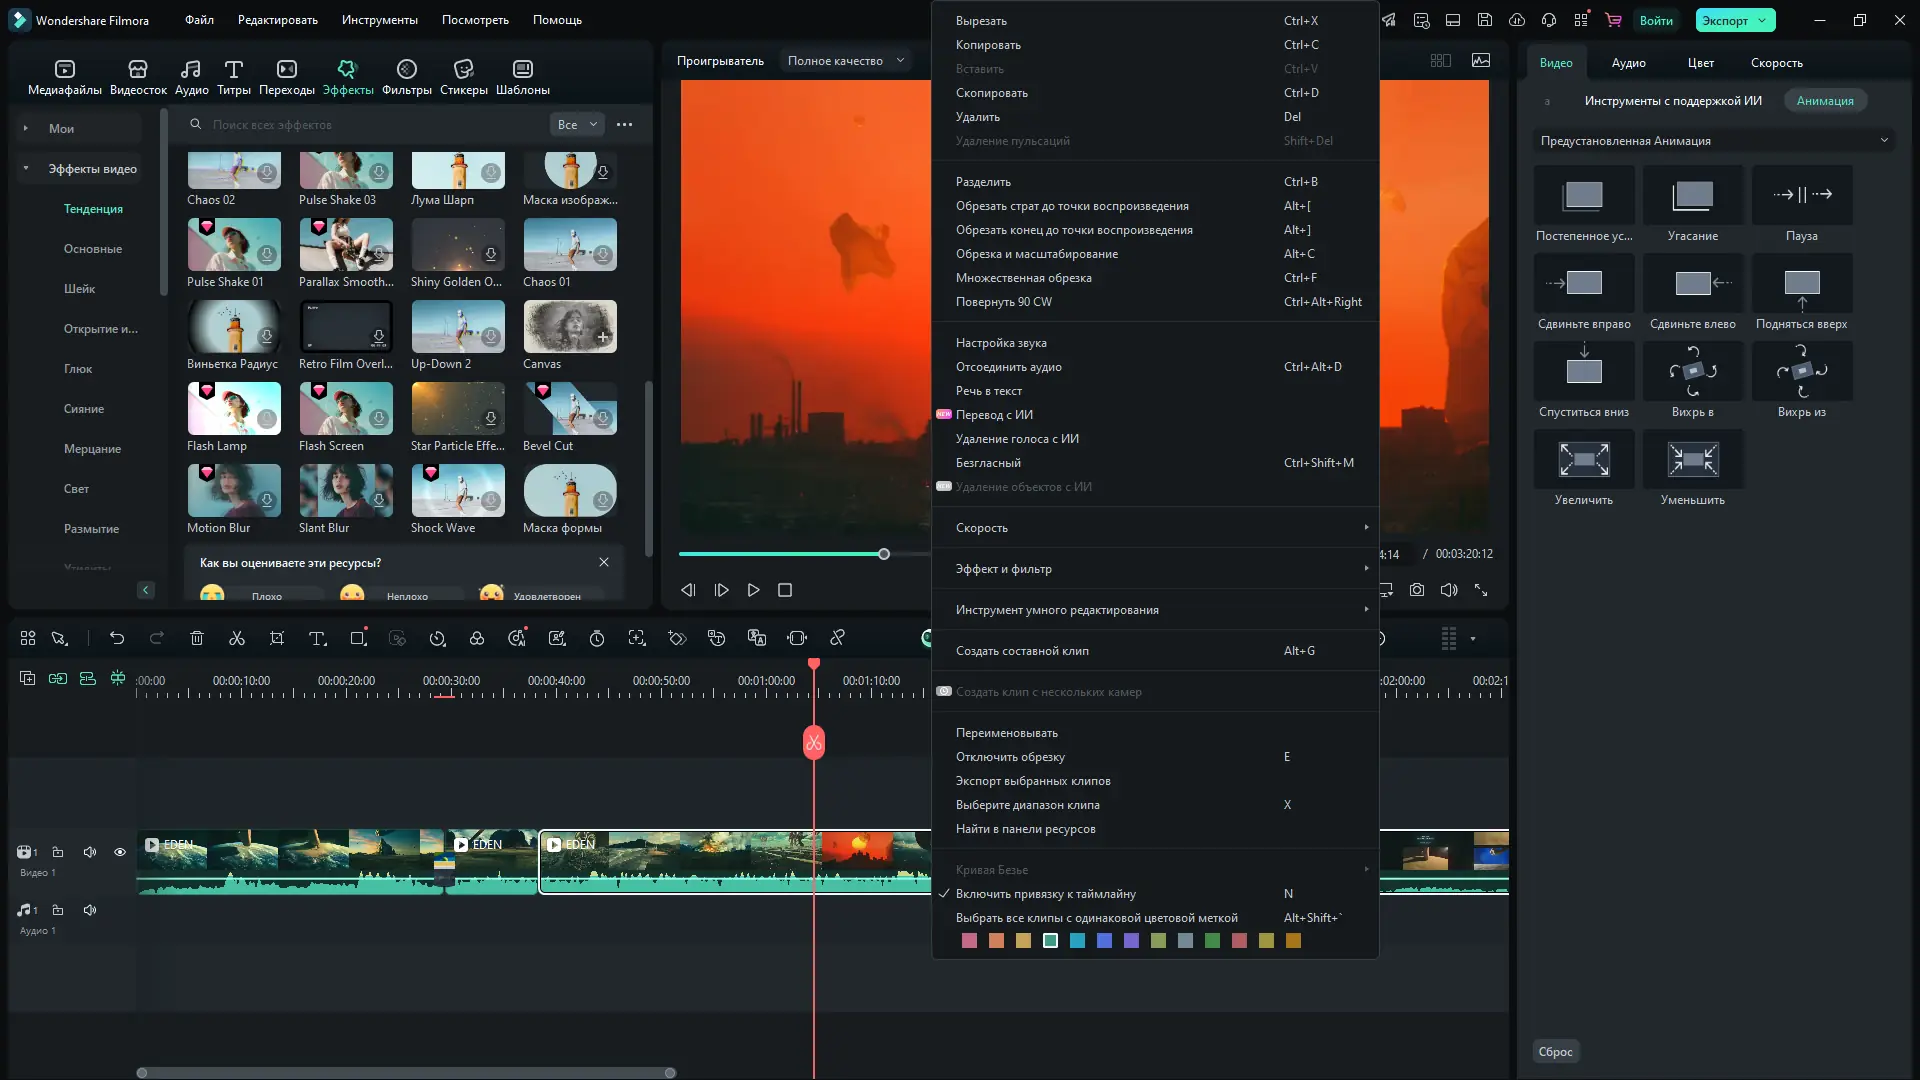The image size is (1920, 1080).
Task: Open the Stickers panel
Action: (x=463, y=76)
